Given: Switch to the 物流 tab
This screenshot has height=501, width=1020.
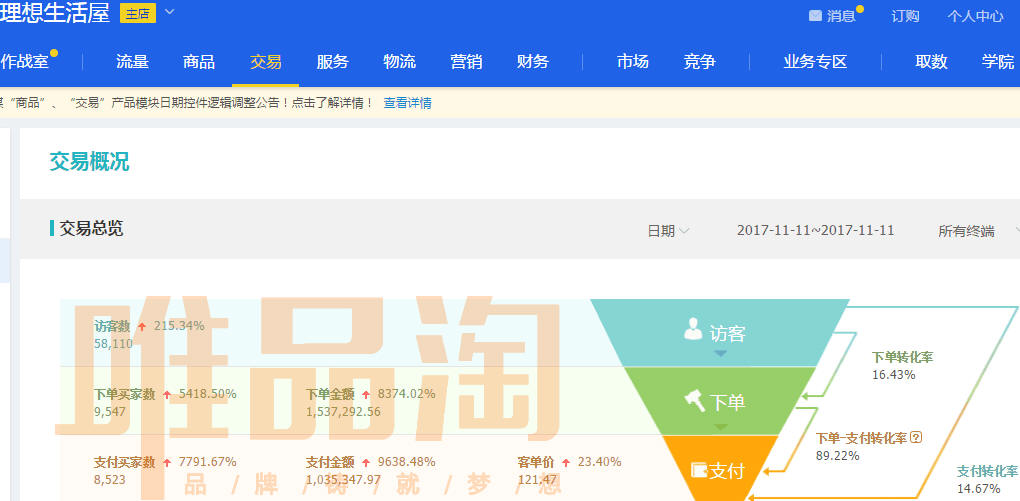Looking at the screenshot, I should click(x=399, y=62).
